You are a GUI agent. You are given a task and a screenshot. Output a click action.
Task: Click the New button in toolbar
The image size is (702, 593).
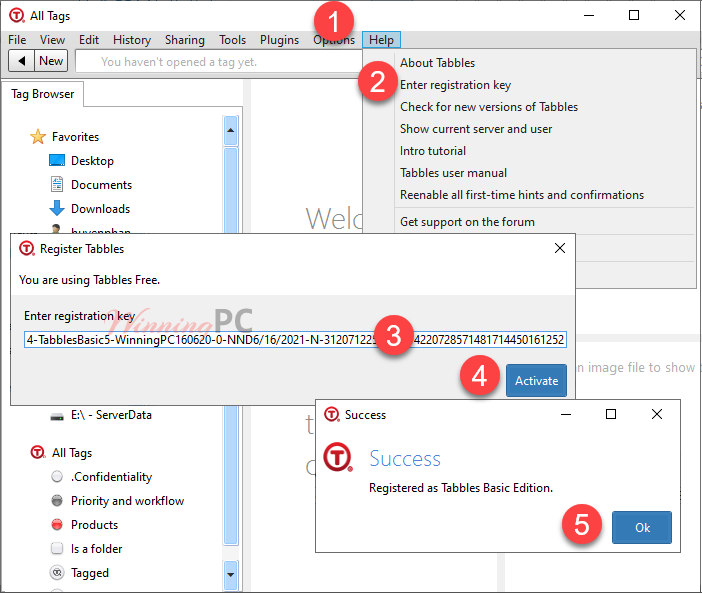(51, 61)
